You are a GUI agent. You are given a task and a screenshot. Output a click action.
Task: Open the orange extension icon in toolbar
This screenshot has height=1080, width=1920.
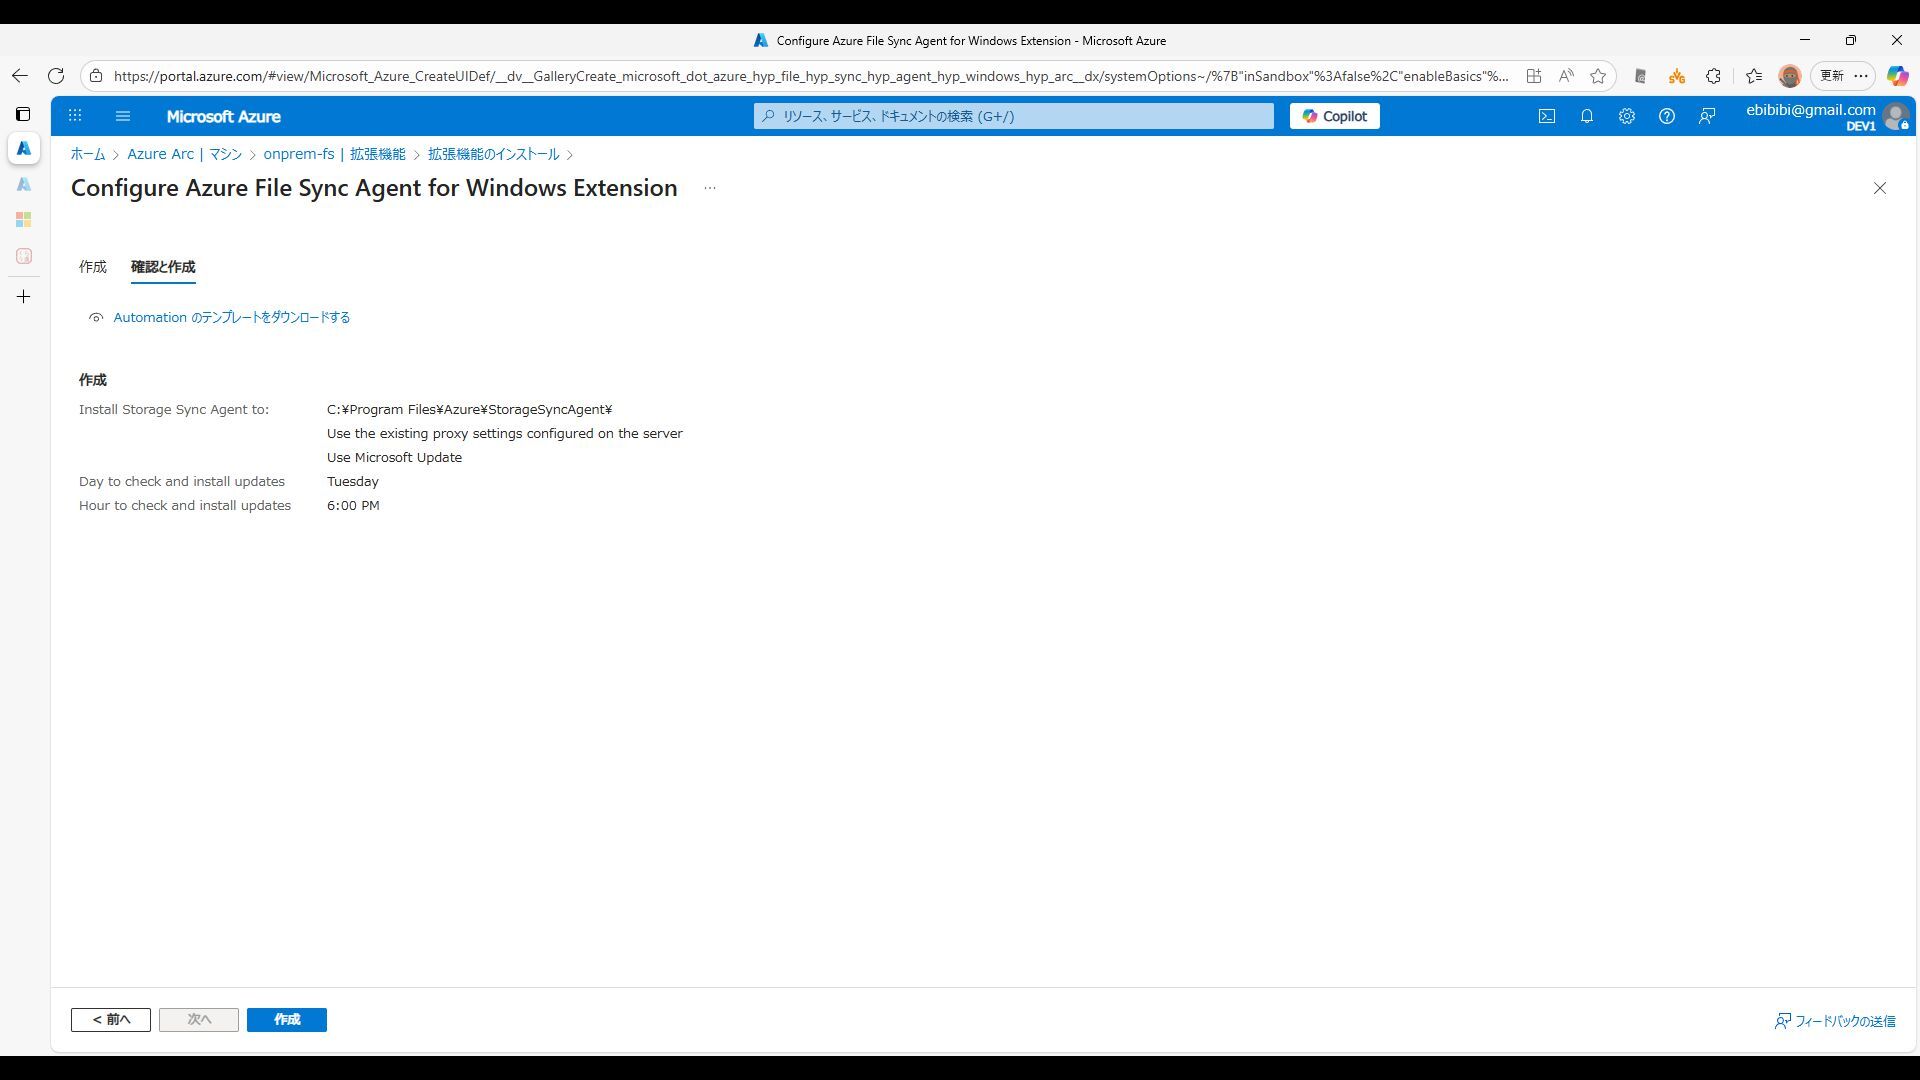pyautogui.click(x=1676, y=76)
